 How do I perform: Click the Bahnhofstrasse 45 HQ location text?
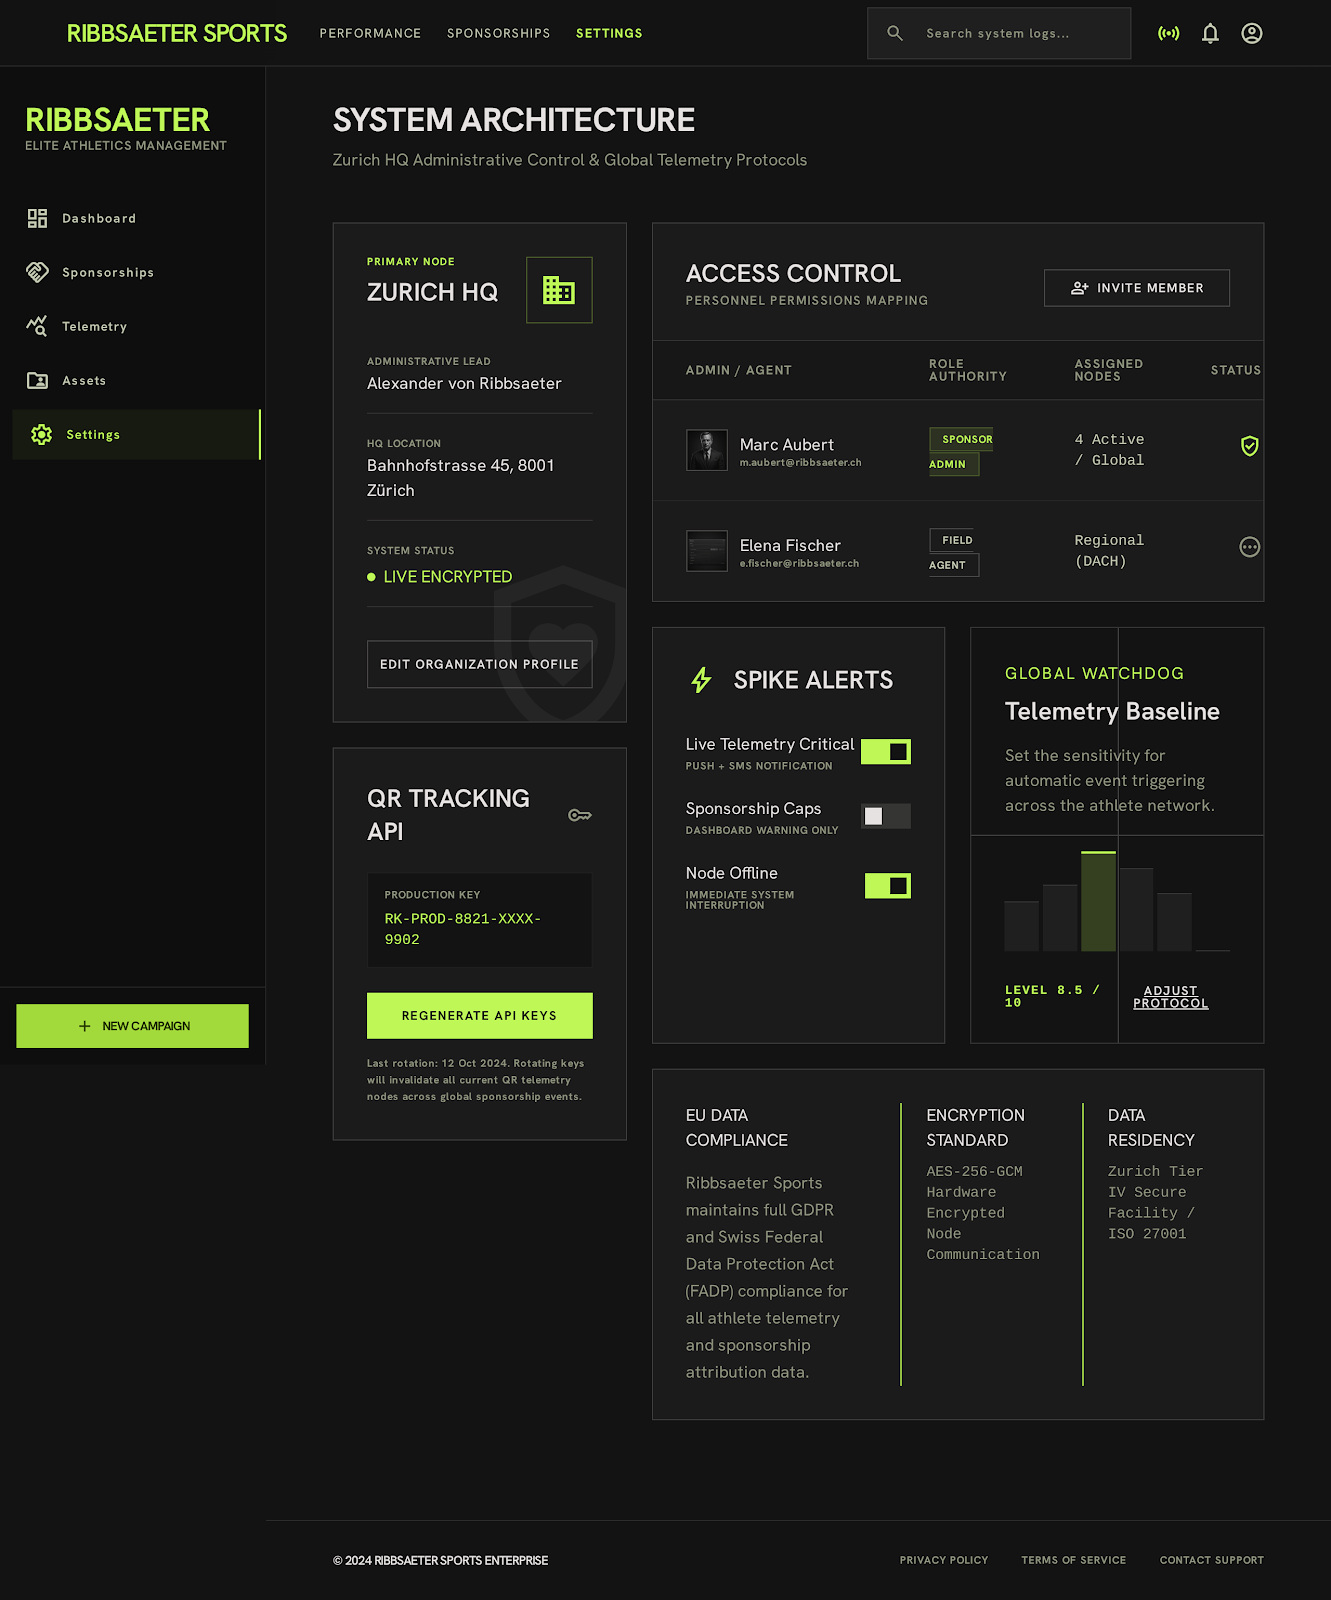(x=461, y=478)
